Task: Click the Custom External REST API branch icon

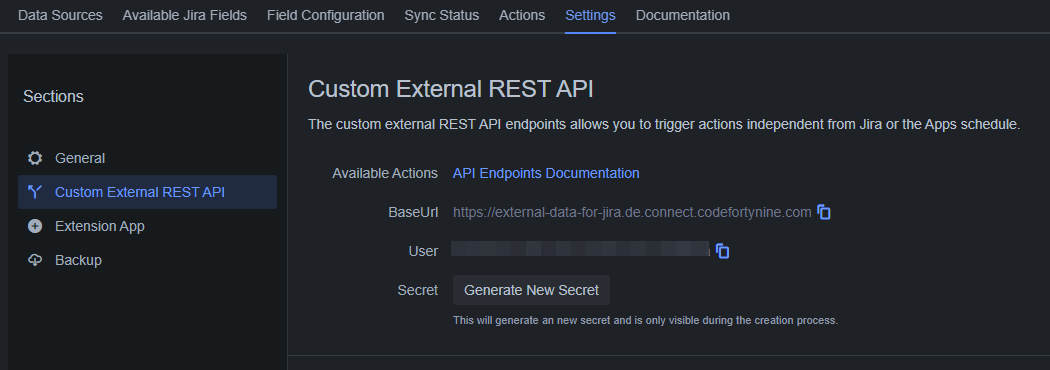Action: coord(35,192)
